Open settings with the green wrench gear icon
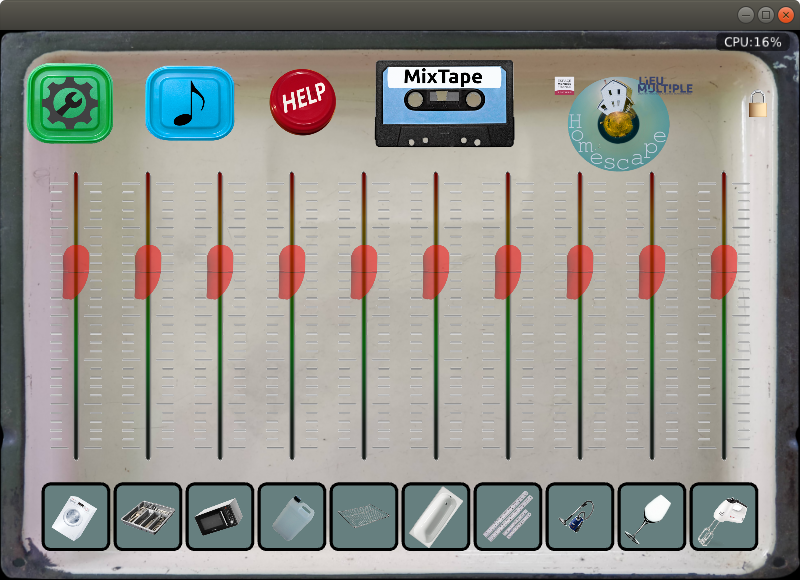800x580 pixels. pyautogui.click(x=70, y=103)
